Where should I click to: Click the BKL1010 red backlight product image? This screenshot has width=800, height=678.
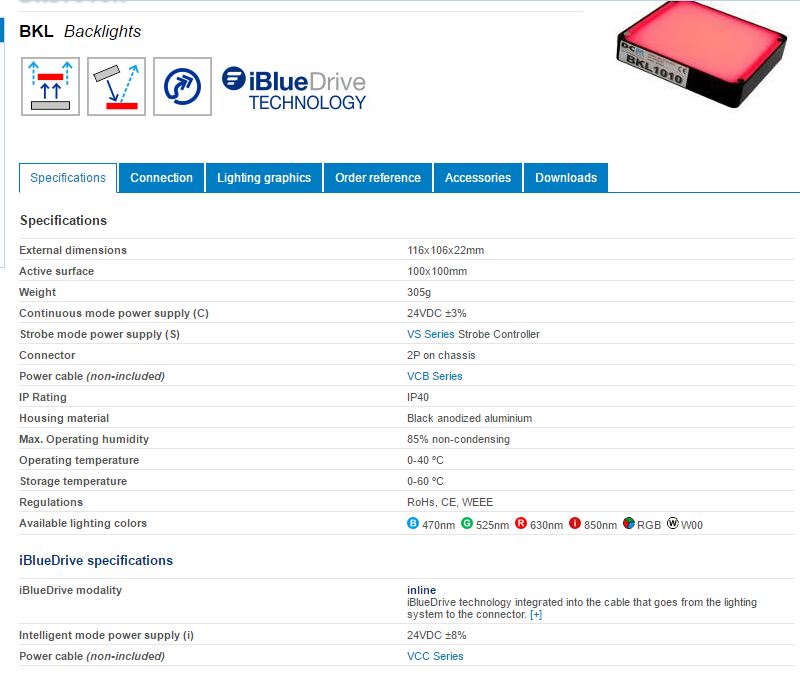click(x=702, y=55)
